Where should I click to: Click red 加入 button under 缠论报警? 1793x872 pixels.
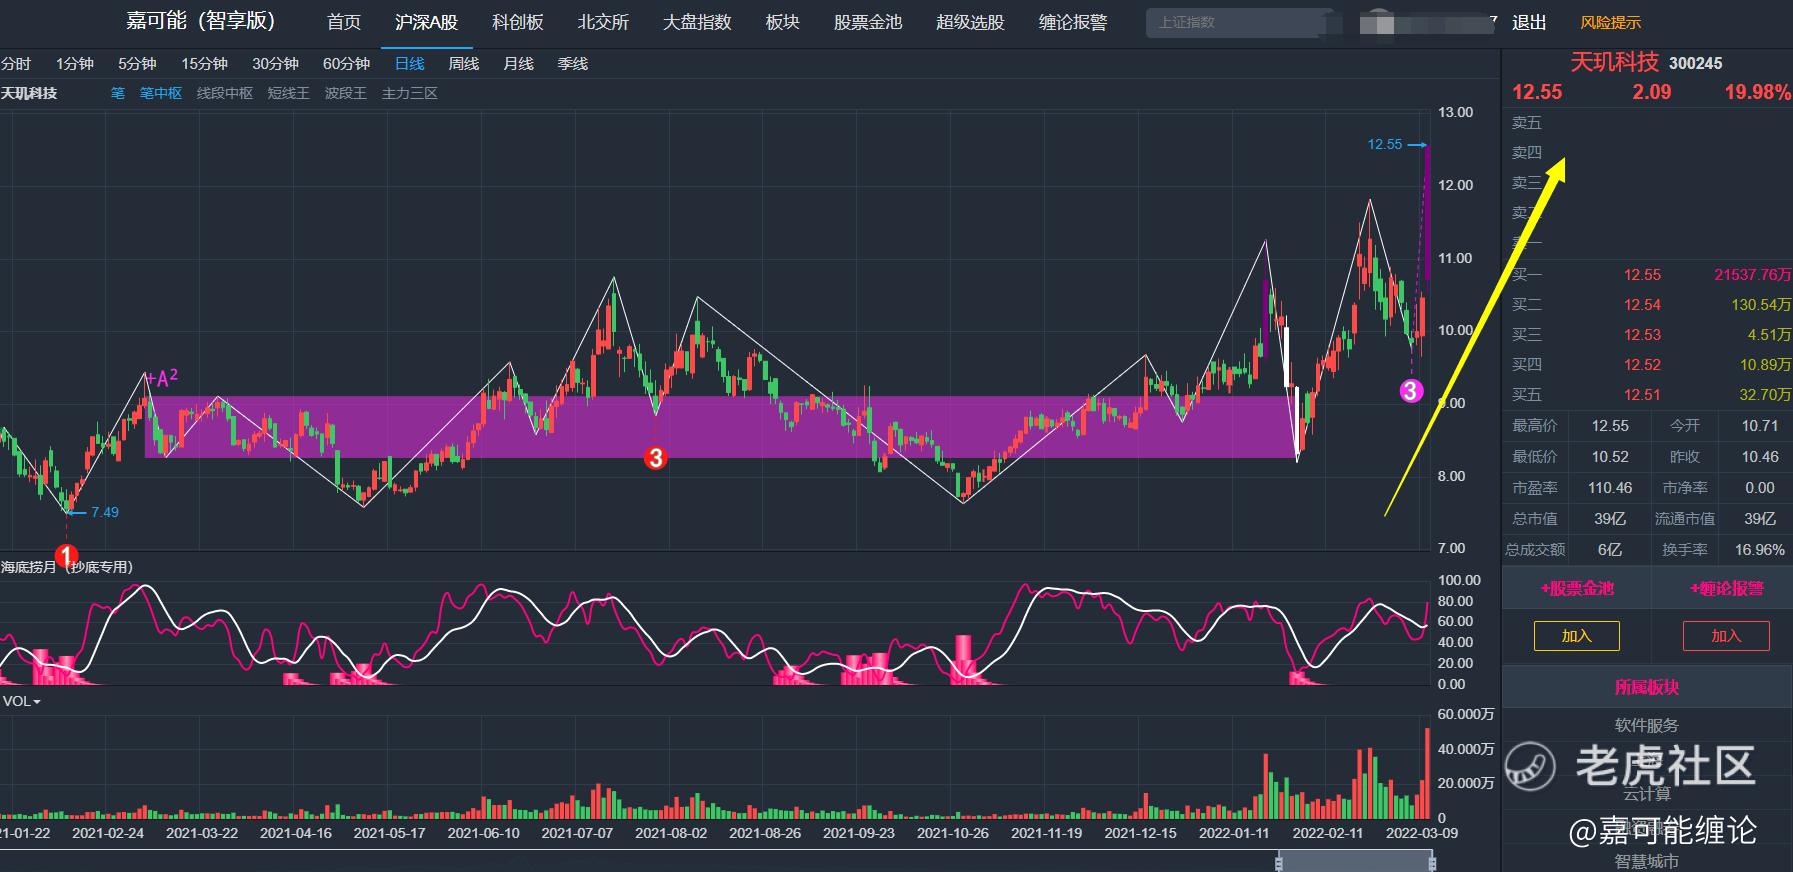(1726, 636)
